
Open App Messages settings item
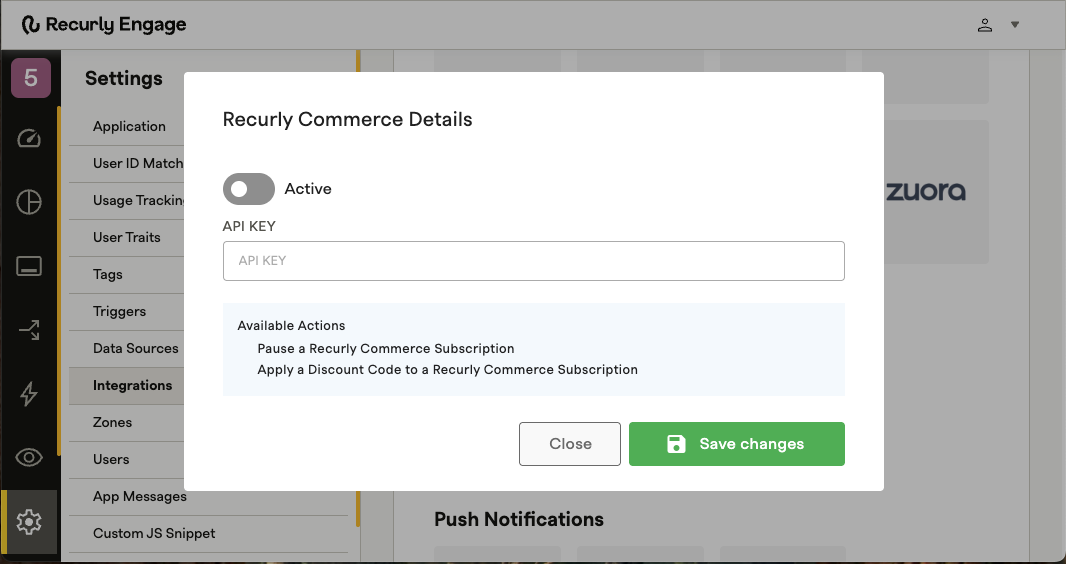139,497
